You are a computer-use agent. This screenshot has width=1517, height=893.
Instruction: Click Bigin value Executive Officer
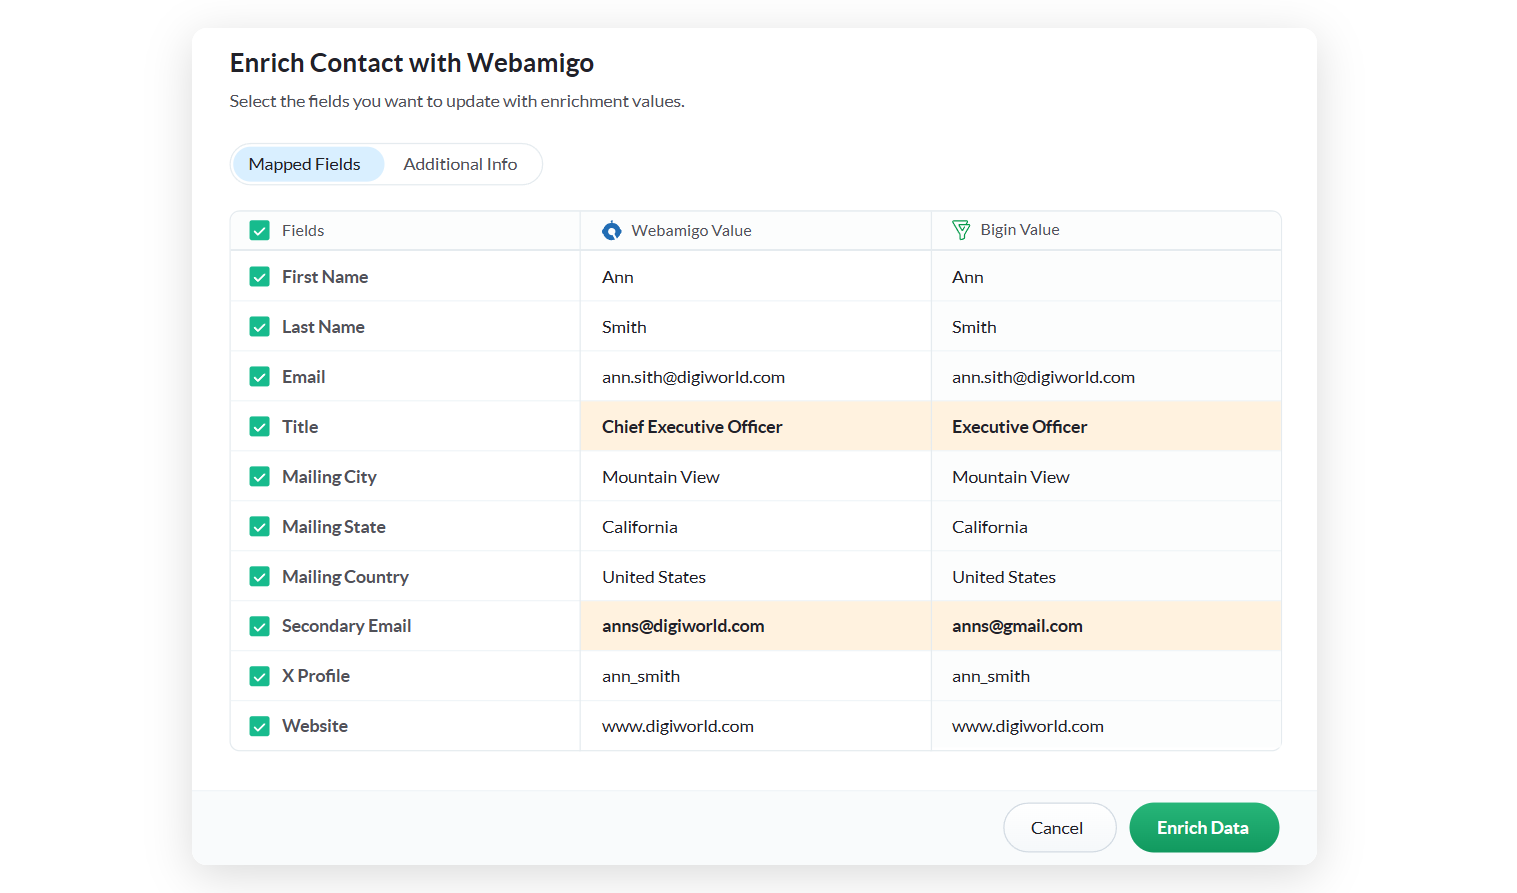(x=1019, y=427)
